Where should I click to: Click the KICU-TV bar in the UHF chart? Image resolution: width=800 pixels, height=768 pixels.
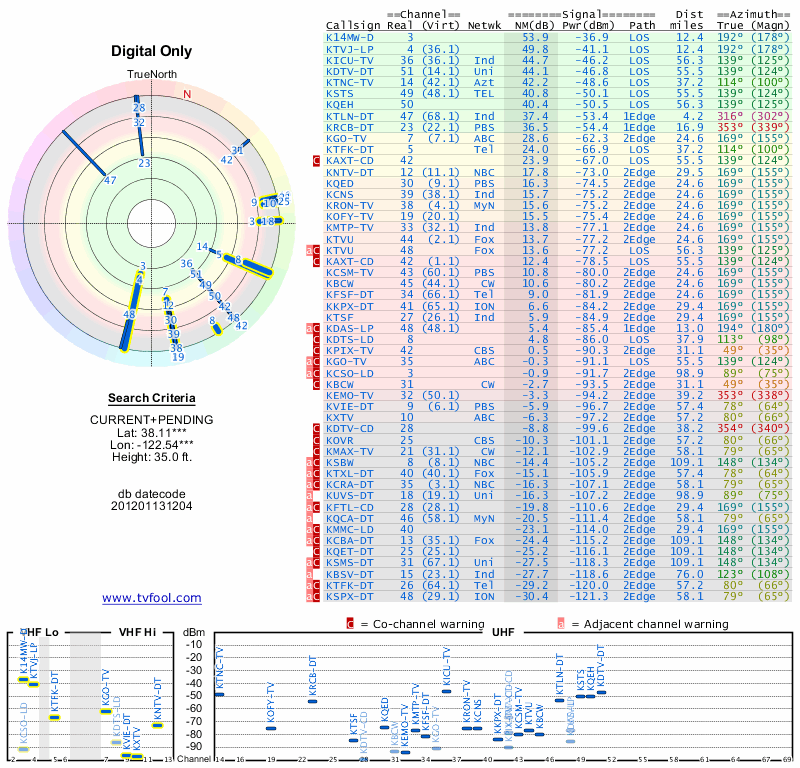(x=446, y=691)
